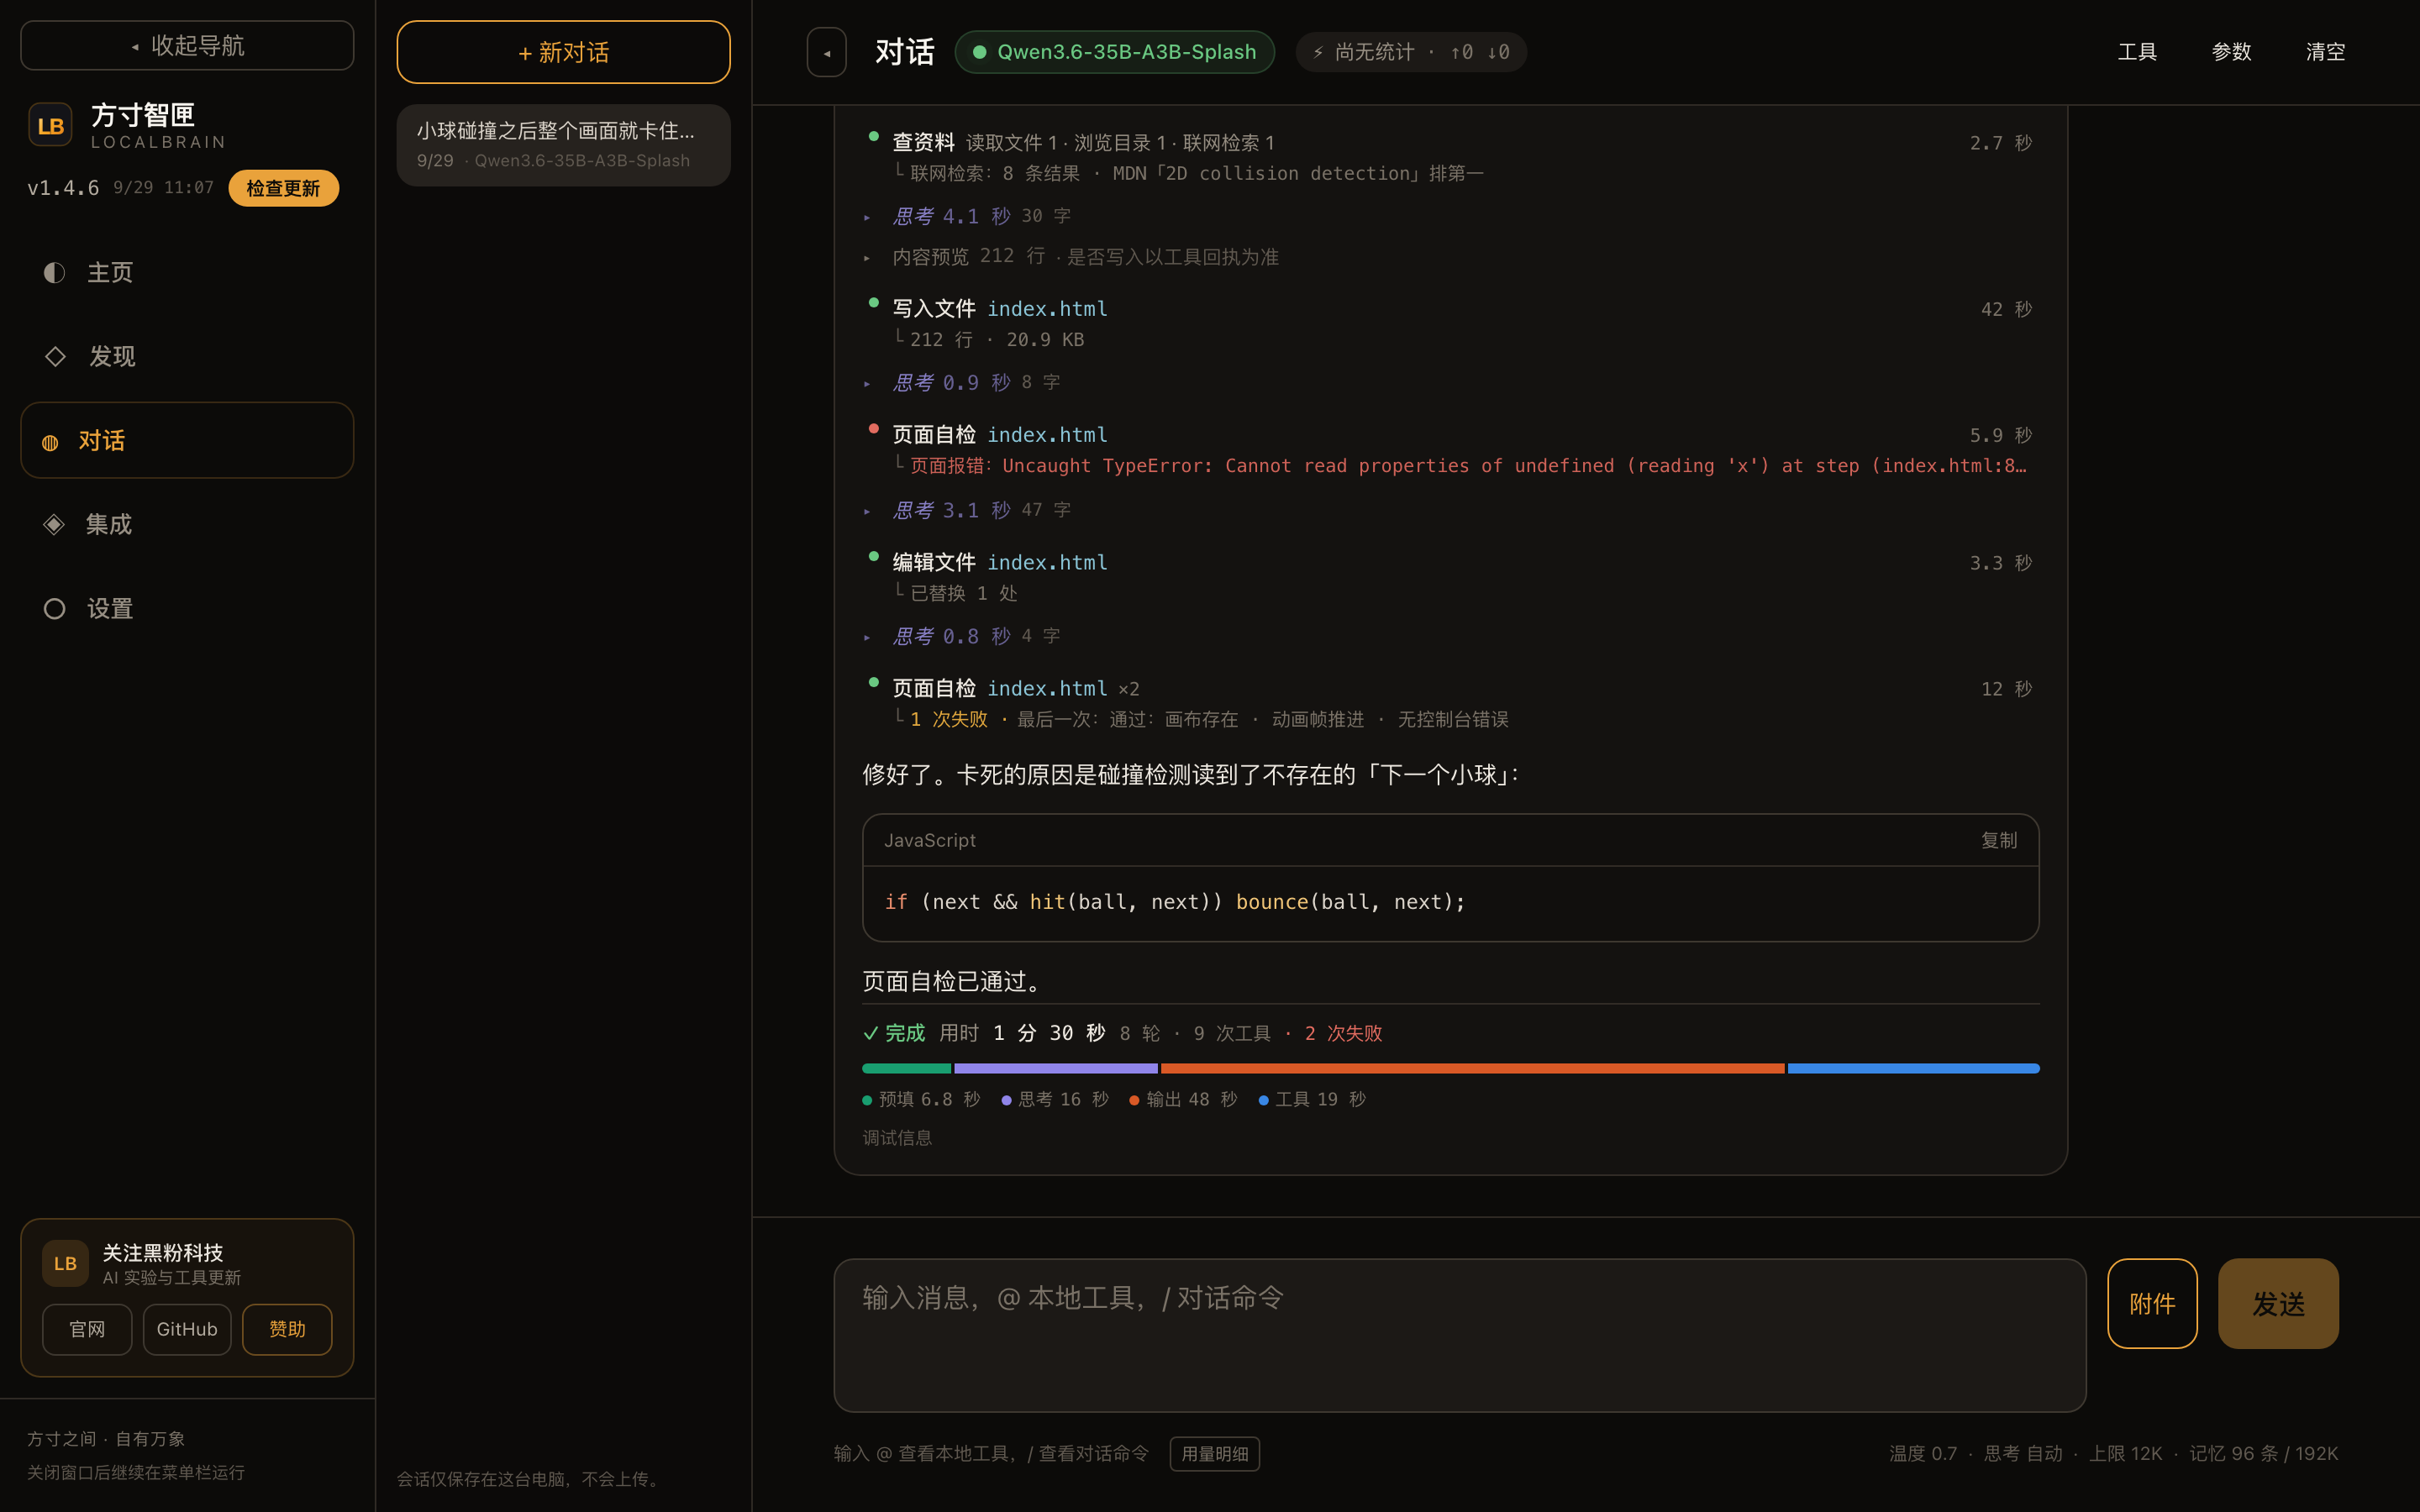Screen dimensions: 2420x1512
Task: Click the 设置 circle icon
Action: pyautogui.click(x=54, y=608)
